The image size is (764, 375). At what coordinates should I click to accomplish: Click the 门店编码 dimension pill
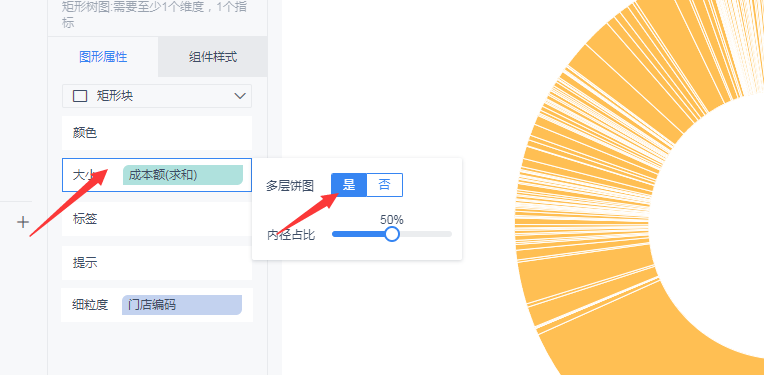click(182, 305)
